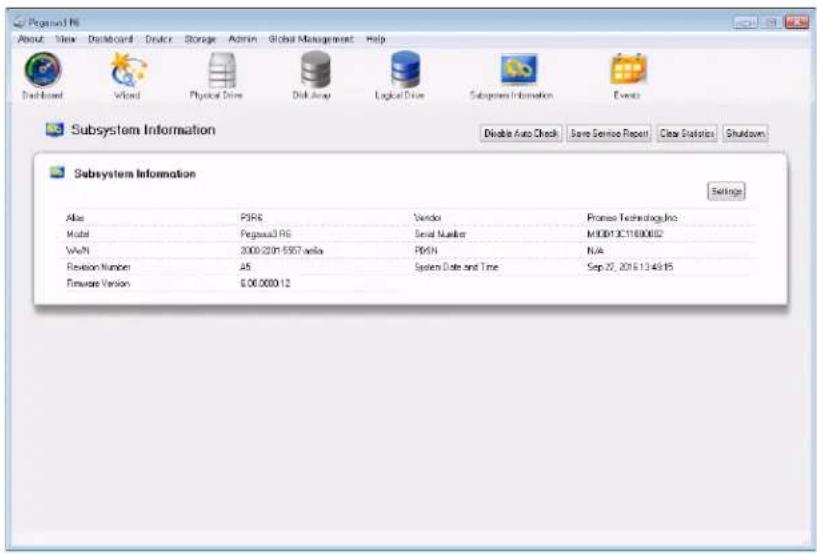Select the WWN value text
This screenshot has height=554, width=817.
click(x=281, y=251)
